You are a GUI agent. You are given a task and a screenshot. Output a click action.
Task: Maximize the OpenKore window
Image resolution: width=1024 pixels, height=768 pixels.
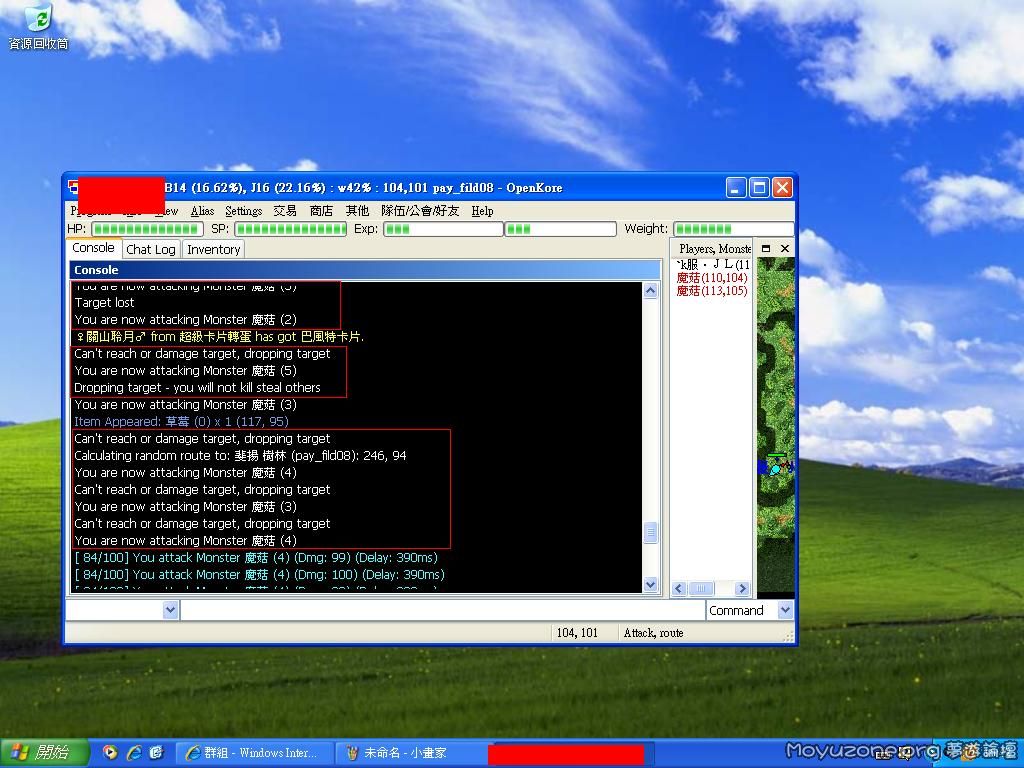click(759, 188)
